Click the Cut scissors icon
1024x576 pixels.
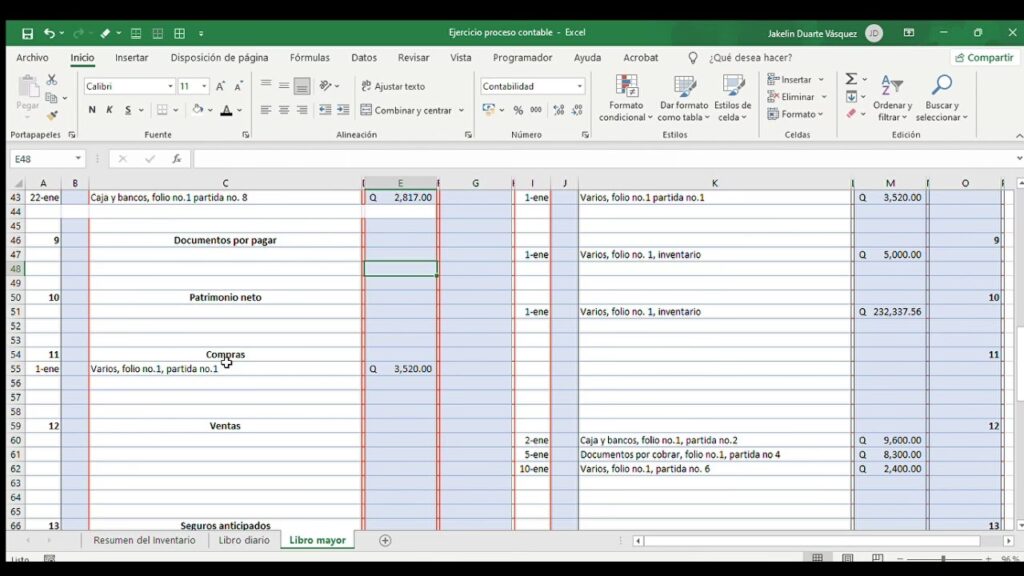click(x=52, y=80)
